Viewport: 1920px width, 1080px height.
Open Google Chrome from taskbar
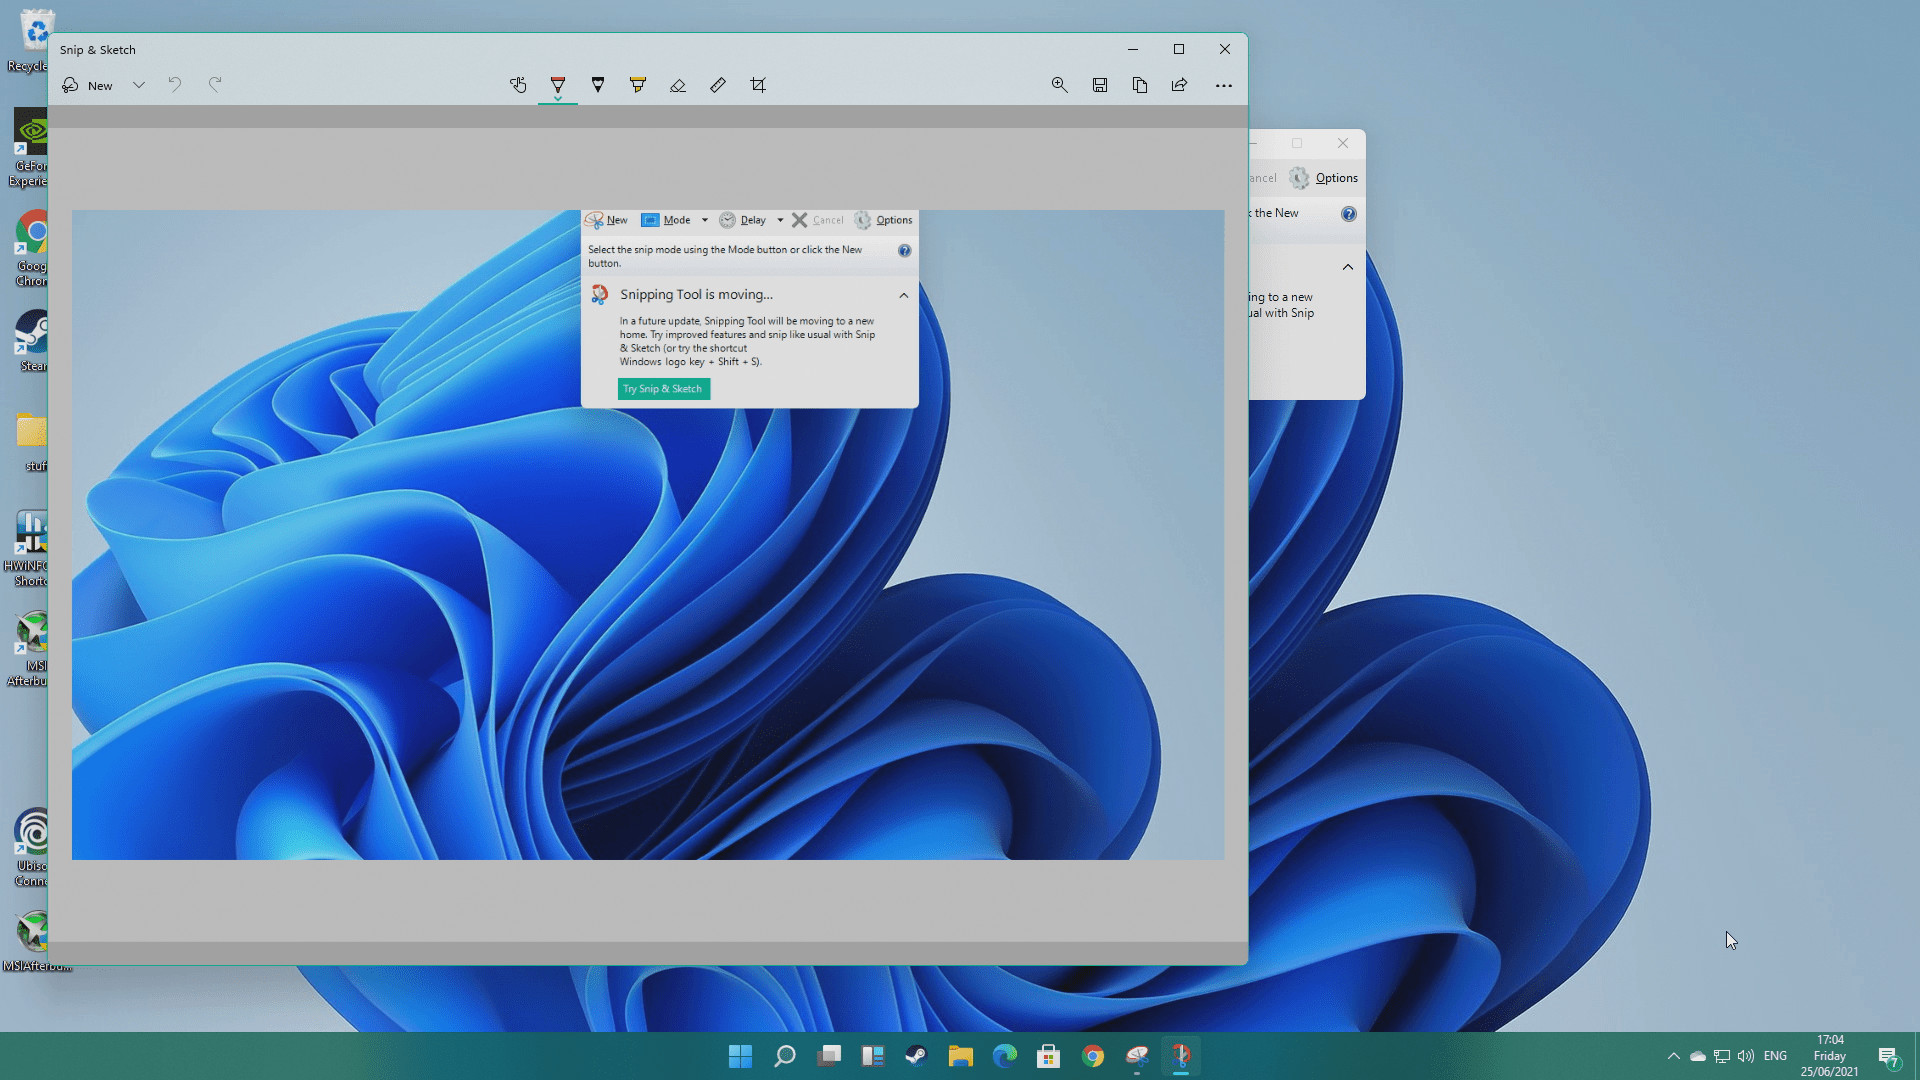tap(1093, 1056)
